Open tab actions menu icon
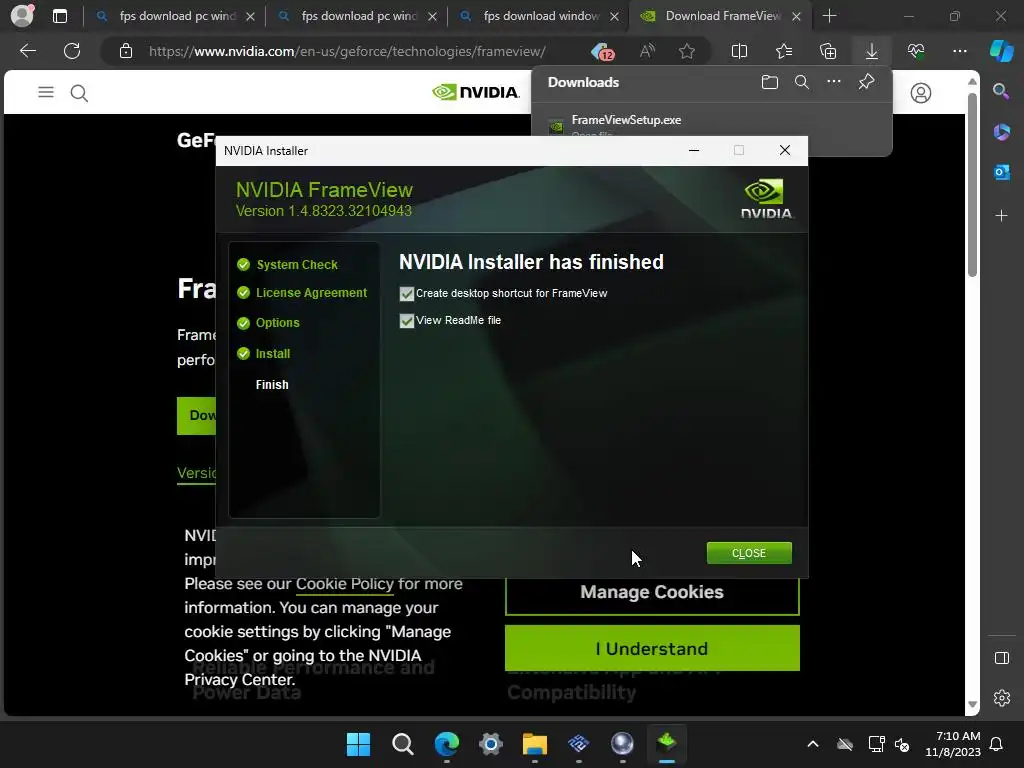 click(60, 16)
